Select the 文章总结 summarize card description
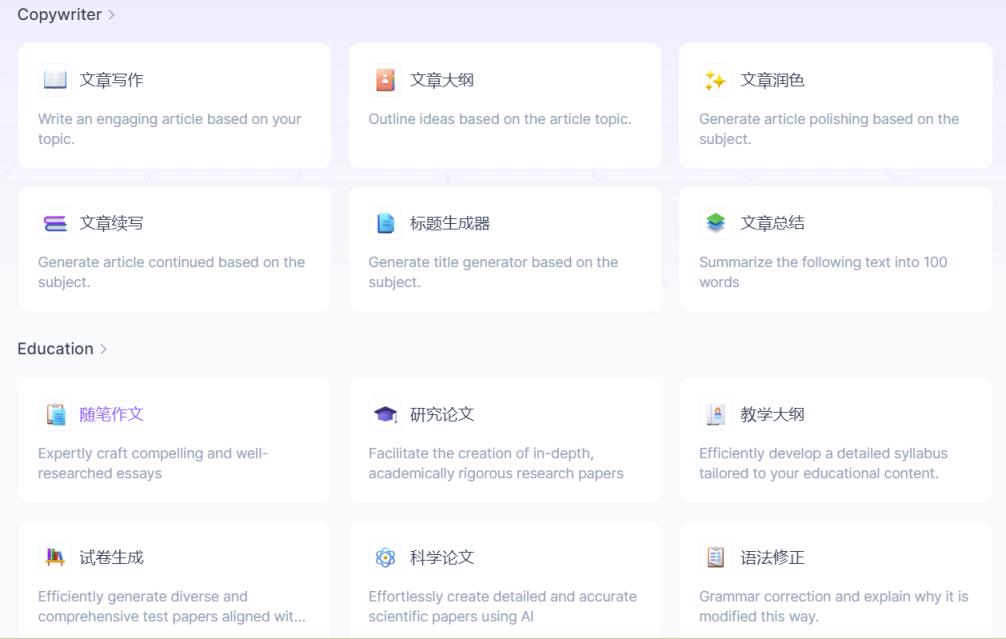Image resolution: width=1006 pixels, height=639 pixels. 822,272
